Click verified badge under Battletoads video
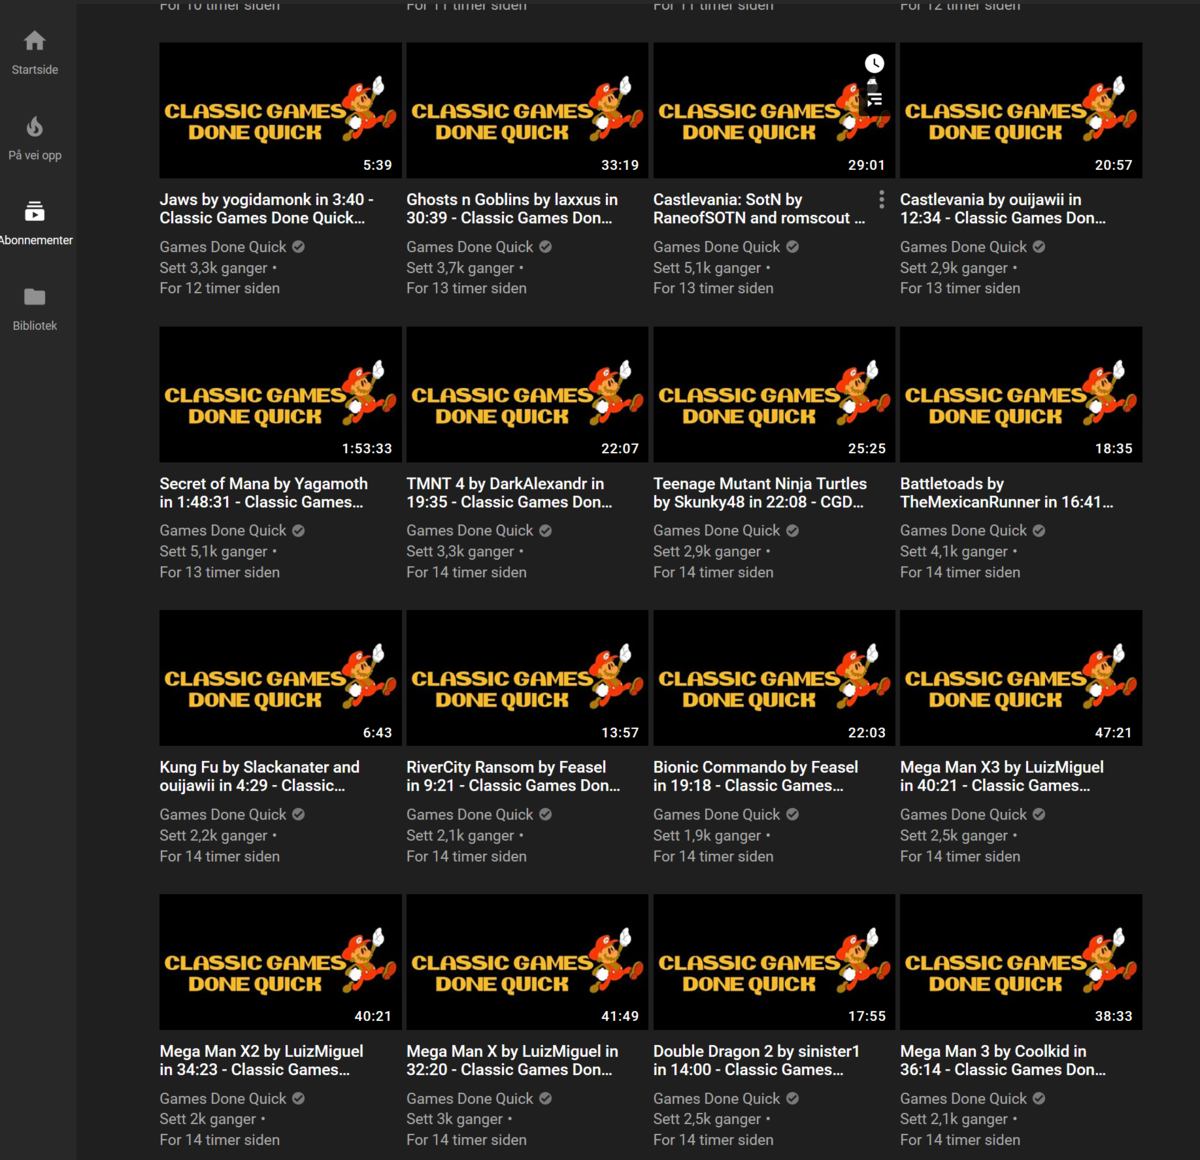Image resolution: width=1200 pixels, height=1160 pixels. pyautogui.click(x=1039, y=531)
